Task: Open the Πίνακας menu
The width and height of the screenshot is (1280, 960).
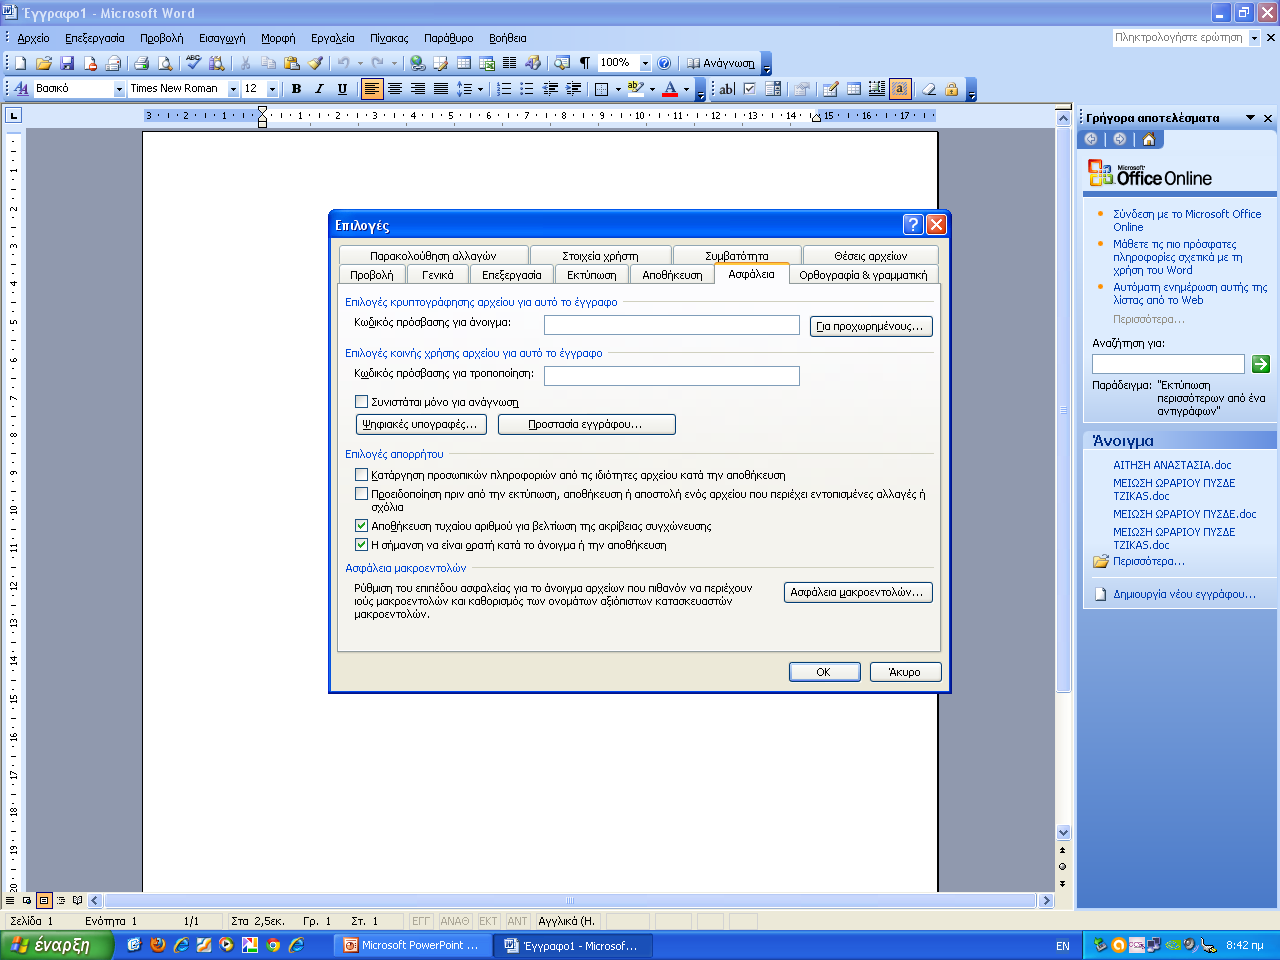Action: (389, 38)
